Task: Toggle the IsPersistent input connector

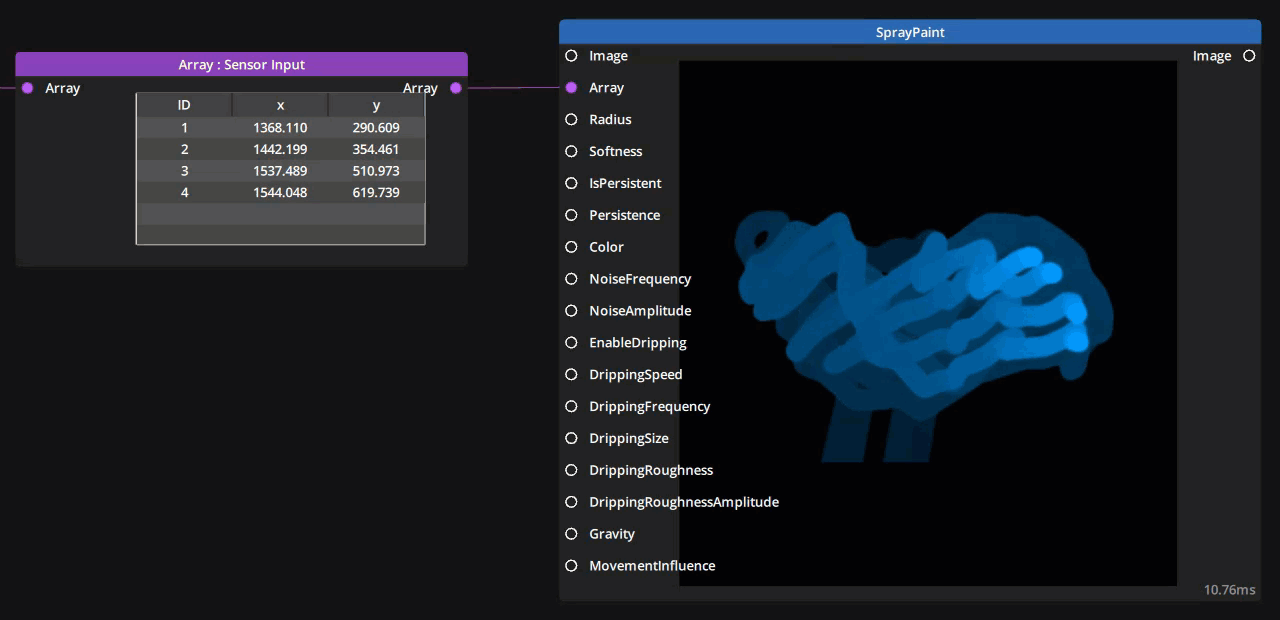Action: click(x=570, y=183)
